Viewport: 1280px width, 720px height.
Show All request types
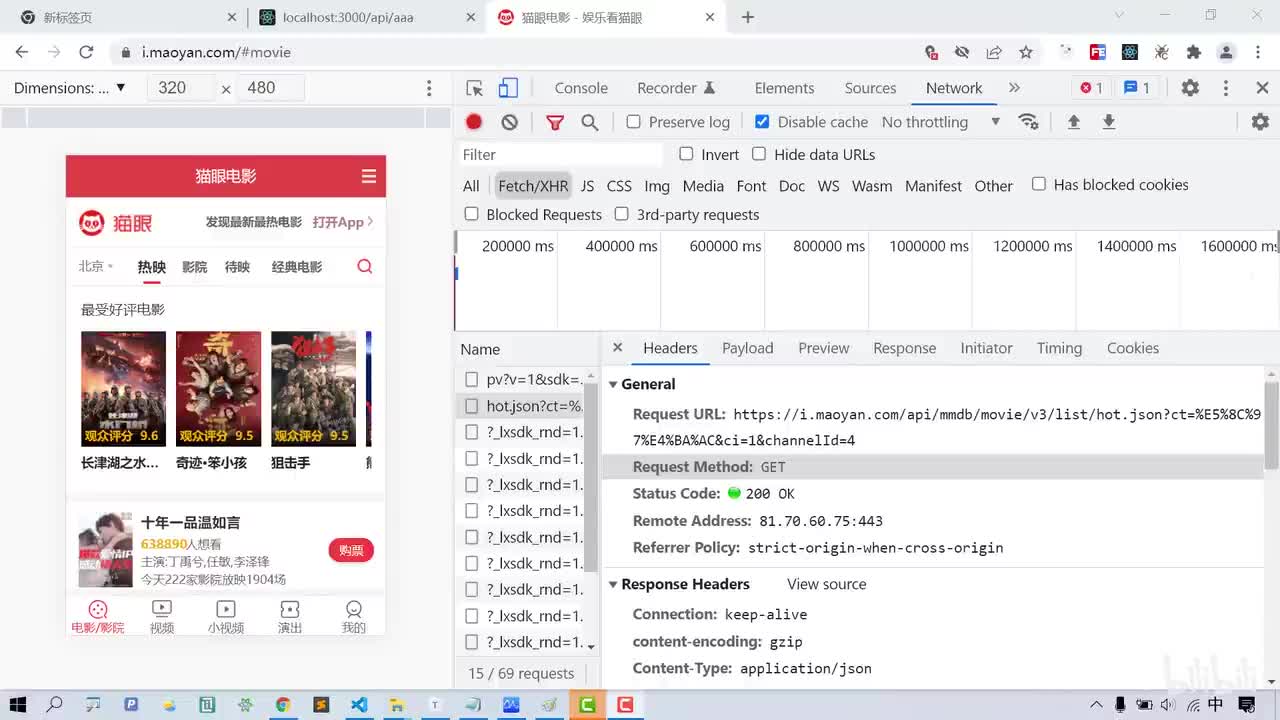pos(471,186)
